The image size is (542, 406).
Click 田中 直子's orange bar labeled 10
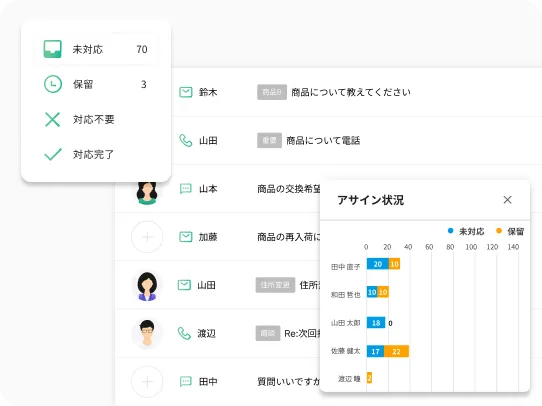(x=394, y=264)
